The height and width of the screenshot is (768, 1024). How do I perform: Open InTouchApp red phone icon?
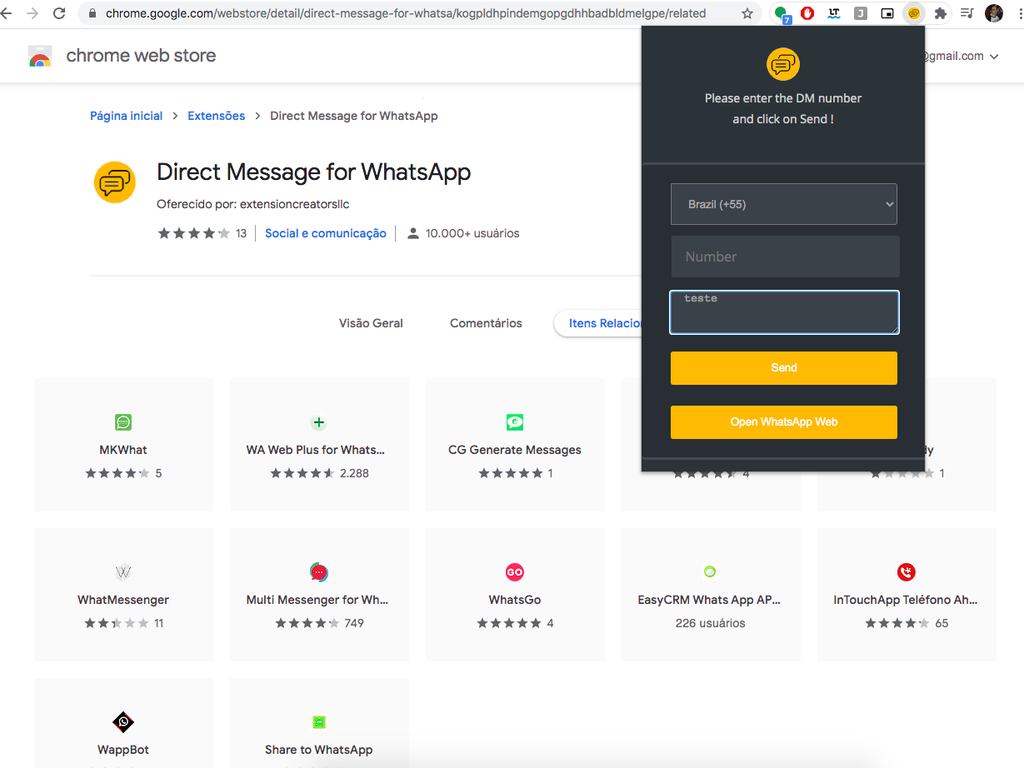pos(906,572)
